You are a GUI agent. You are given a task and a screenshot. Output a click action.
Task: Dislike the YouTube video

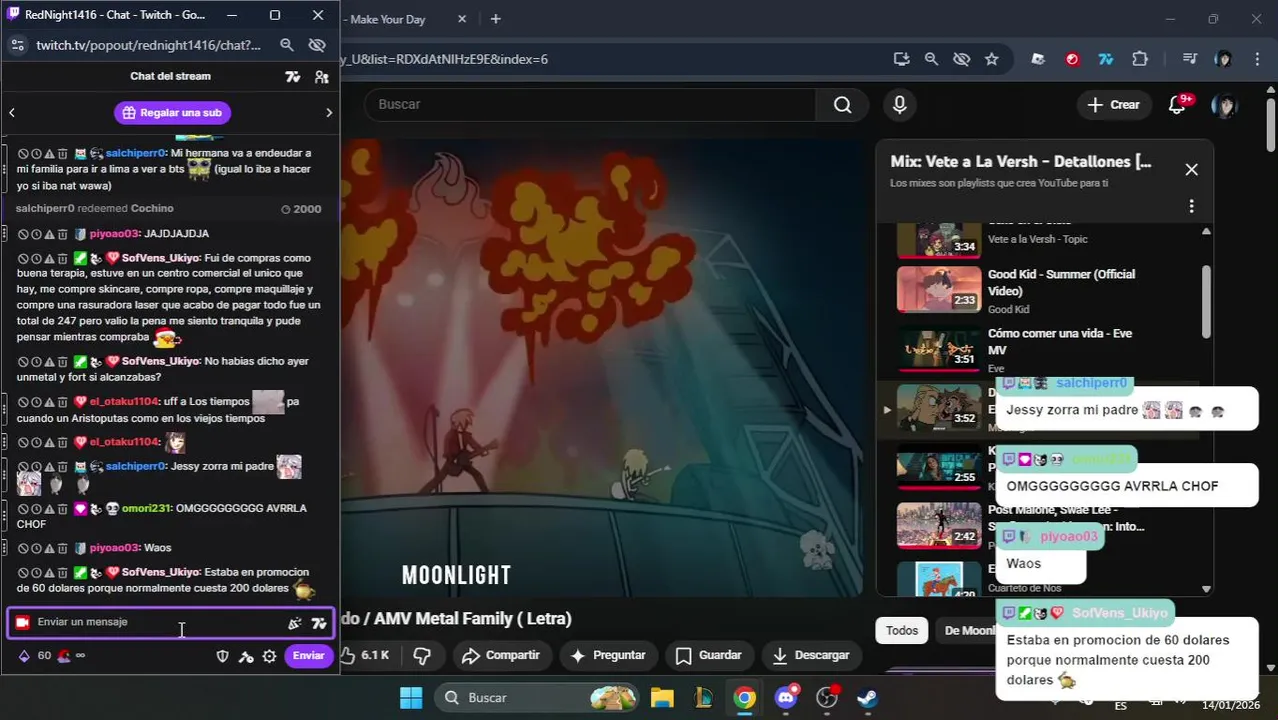click(422, 655)
